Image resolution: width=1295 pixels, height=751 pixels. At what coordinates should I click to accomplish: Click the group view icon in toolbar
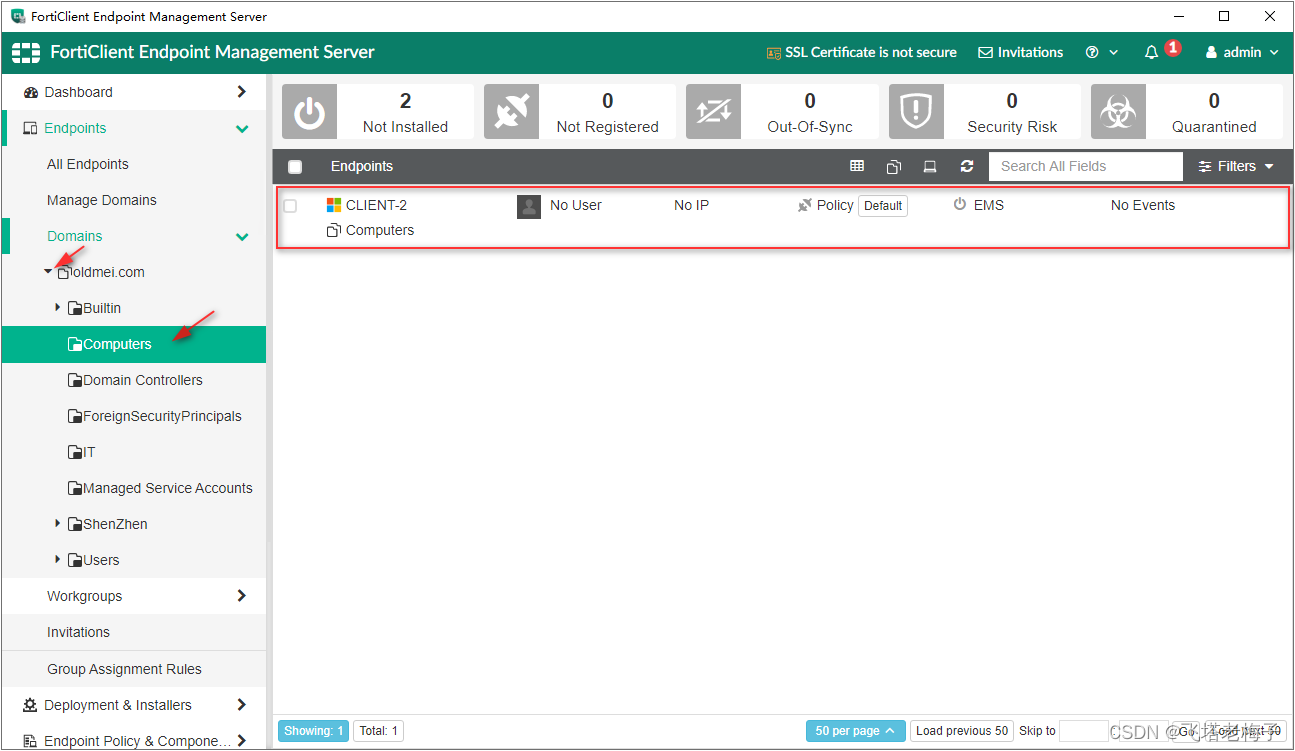point(894,166)
